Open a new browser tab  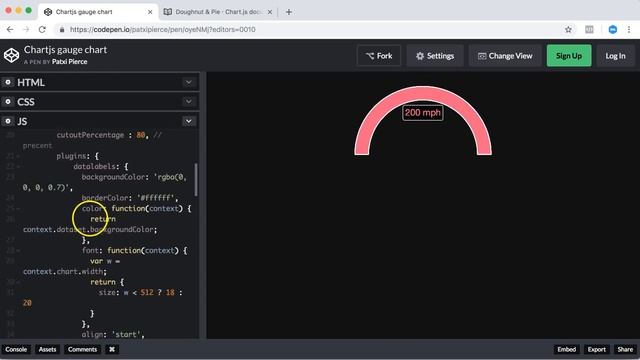[x=289, y=12]
